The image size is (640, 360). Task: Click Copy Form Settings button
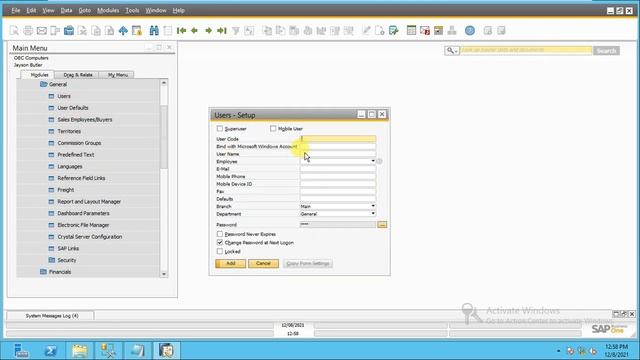[x=308, y=263]
